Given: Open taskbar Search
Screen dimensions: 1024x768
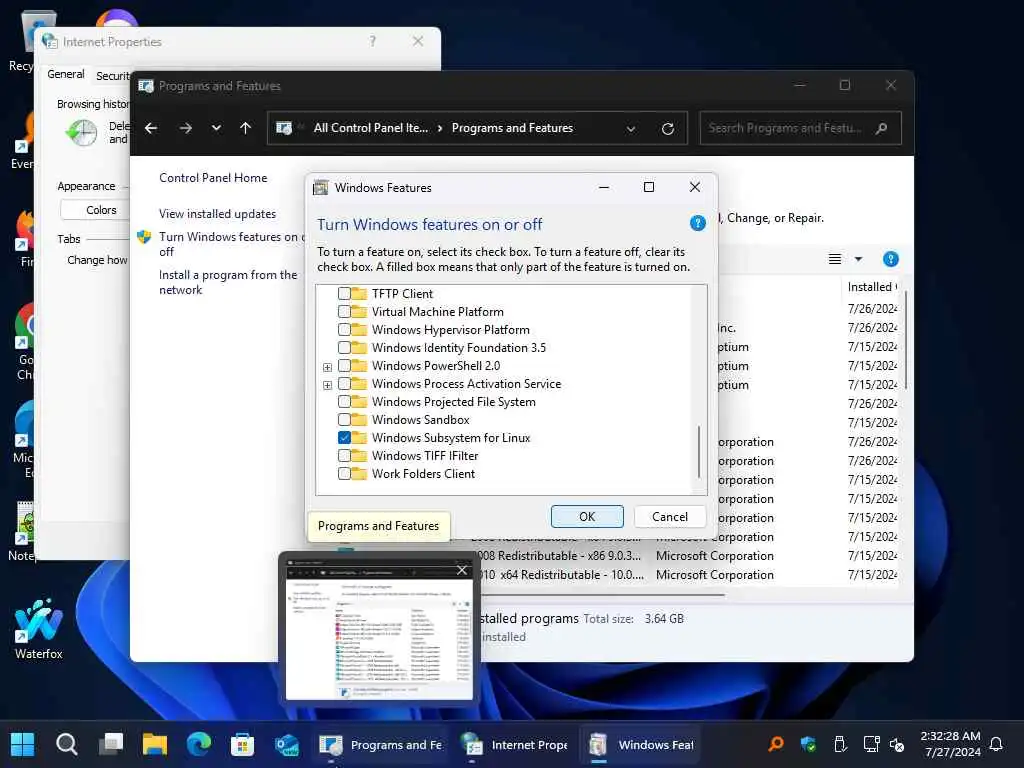Looking at the screenshot, I should coord(67,744).
